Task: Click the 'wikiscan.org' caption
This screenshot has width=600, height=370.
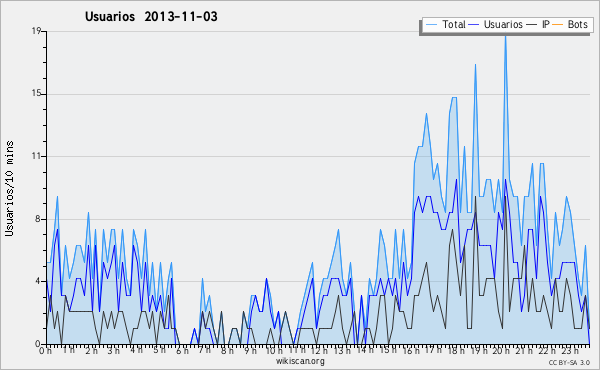Action: 300,361
